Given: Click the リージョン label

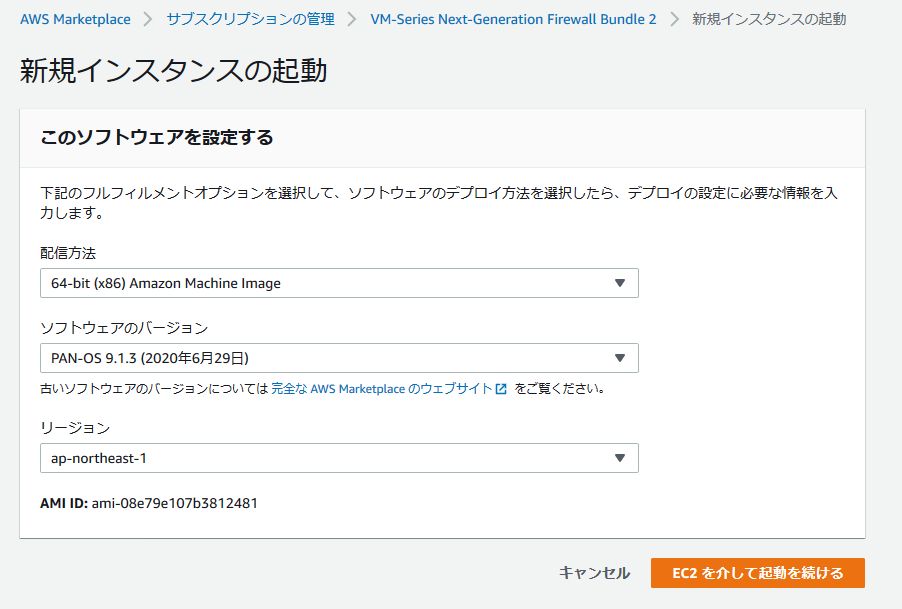Looking at the screenshot, I should (x=75, y=428).
